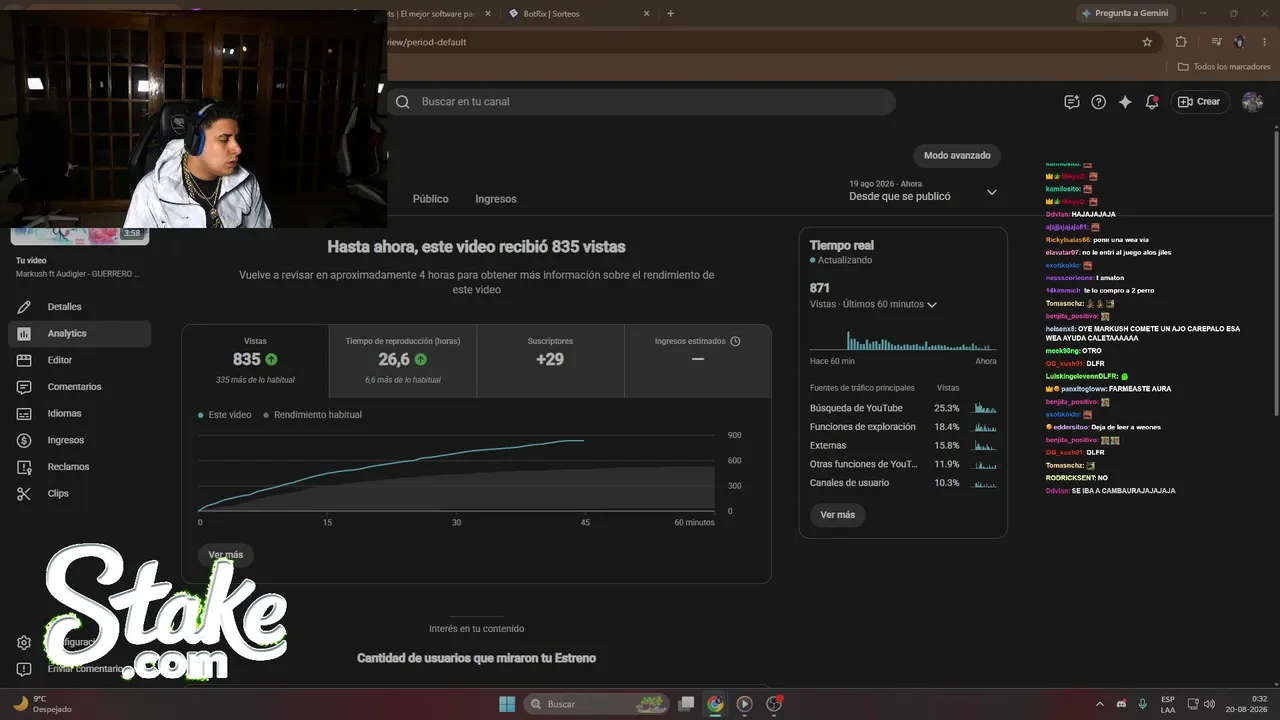Click the Crear button

coord(1200,102)
